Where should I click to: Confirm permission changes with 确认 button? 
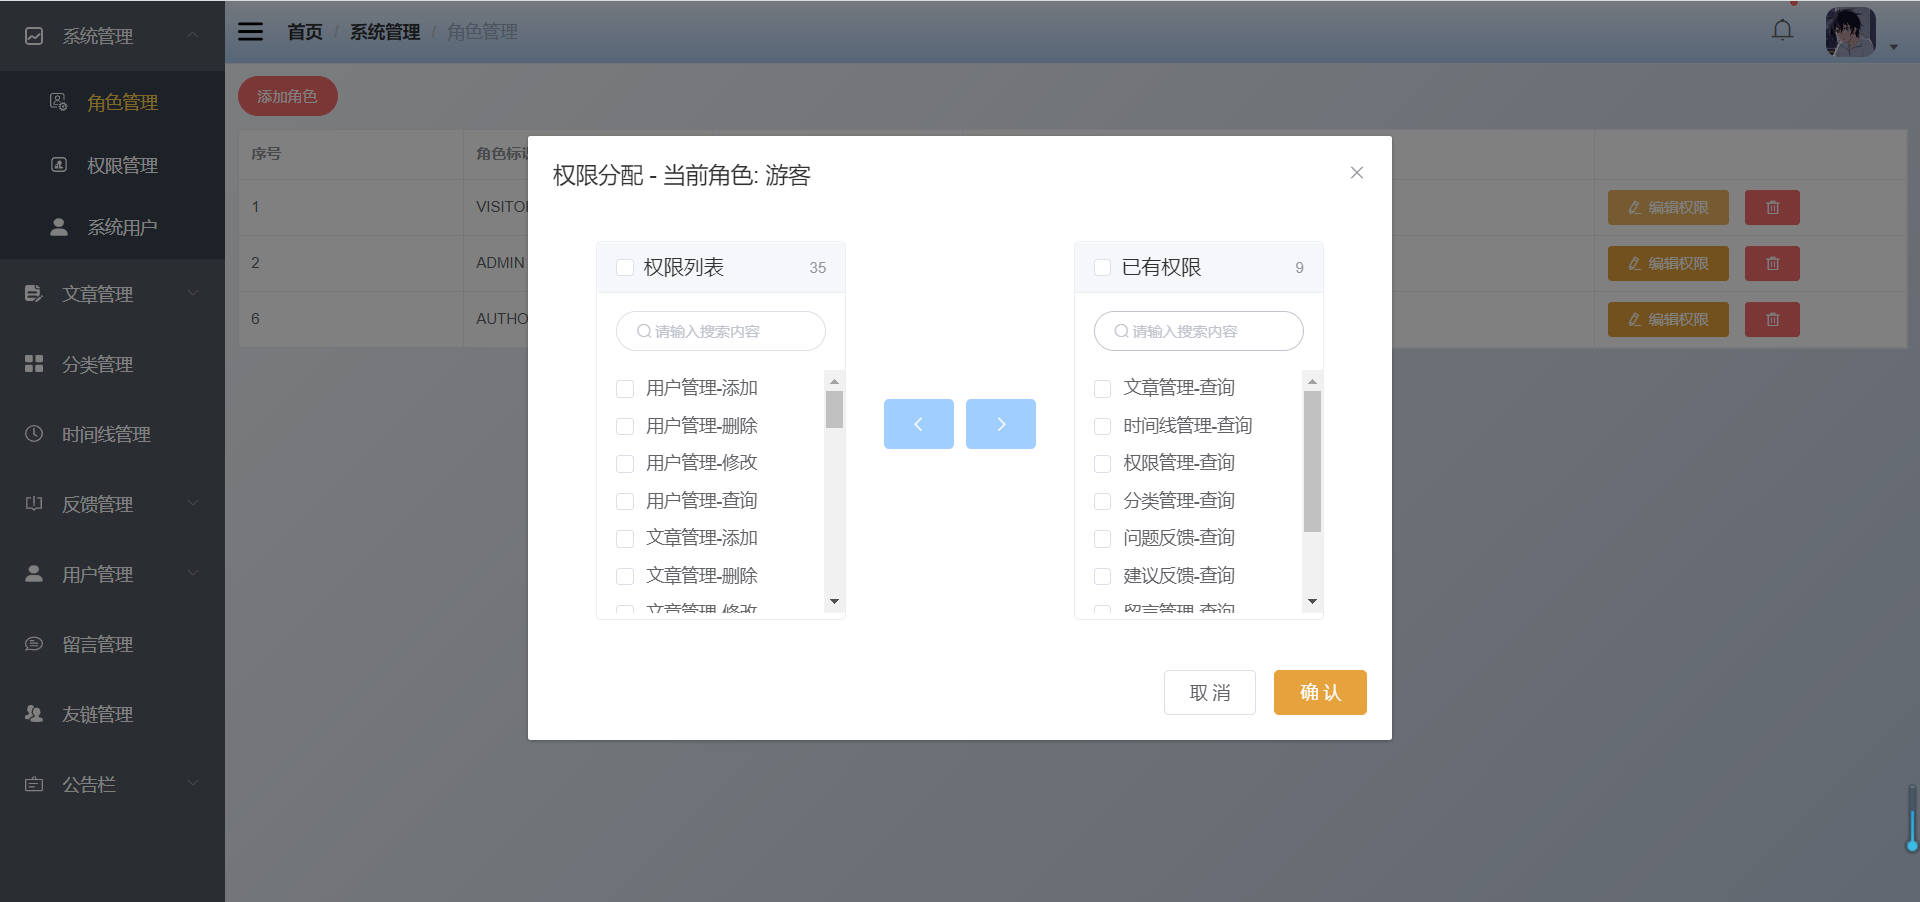(x=1319, y=692)
